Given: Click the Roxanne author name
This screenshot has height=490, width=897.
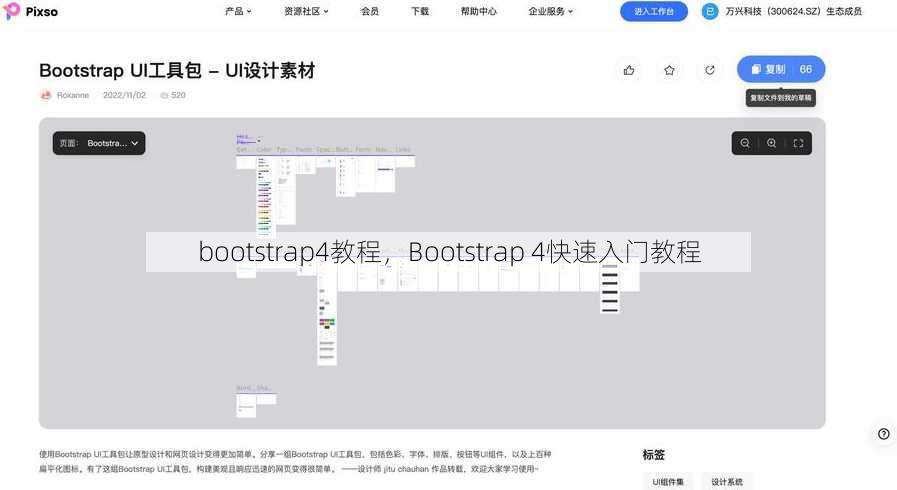Looking at the screenshot, I should (73, 95).
